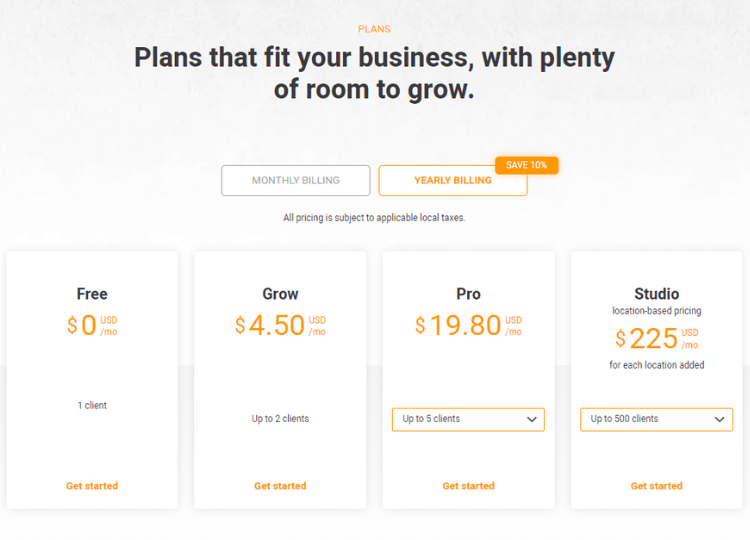The image size is (750, 540).
Task: Click the chevron arrow in Pro dropdown
Action: click(531, 419)
